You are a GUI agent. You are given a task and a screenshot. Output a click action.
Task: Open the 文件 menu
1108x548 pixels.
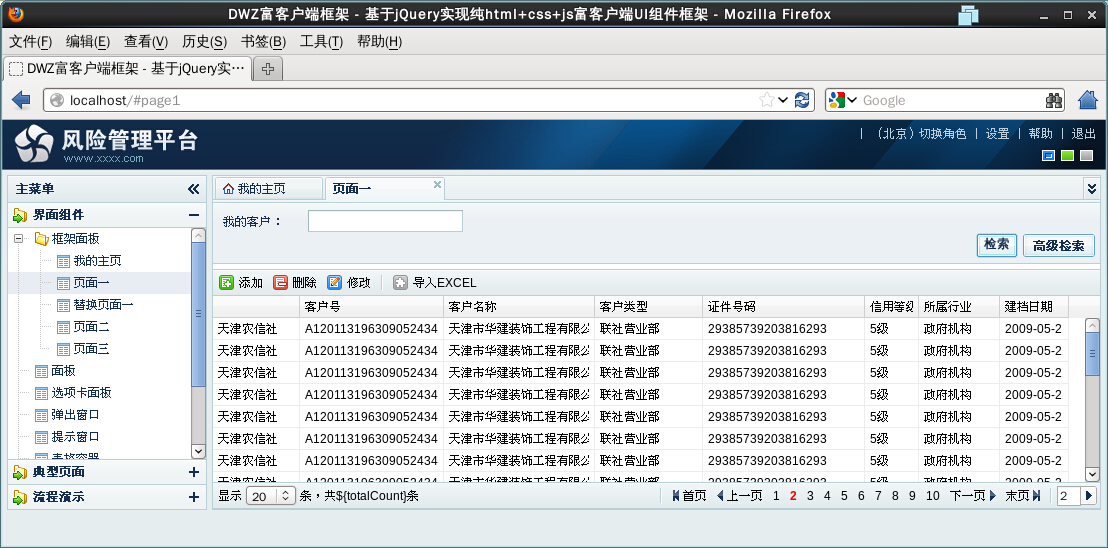pyautogui.click(x=30, y=42)
